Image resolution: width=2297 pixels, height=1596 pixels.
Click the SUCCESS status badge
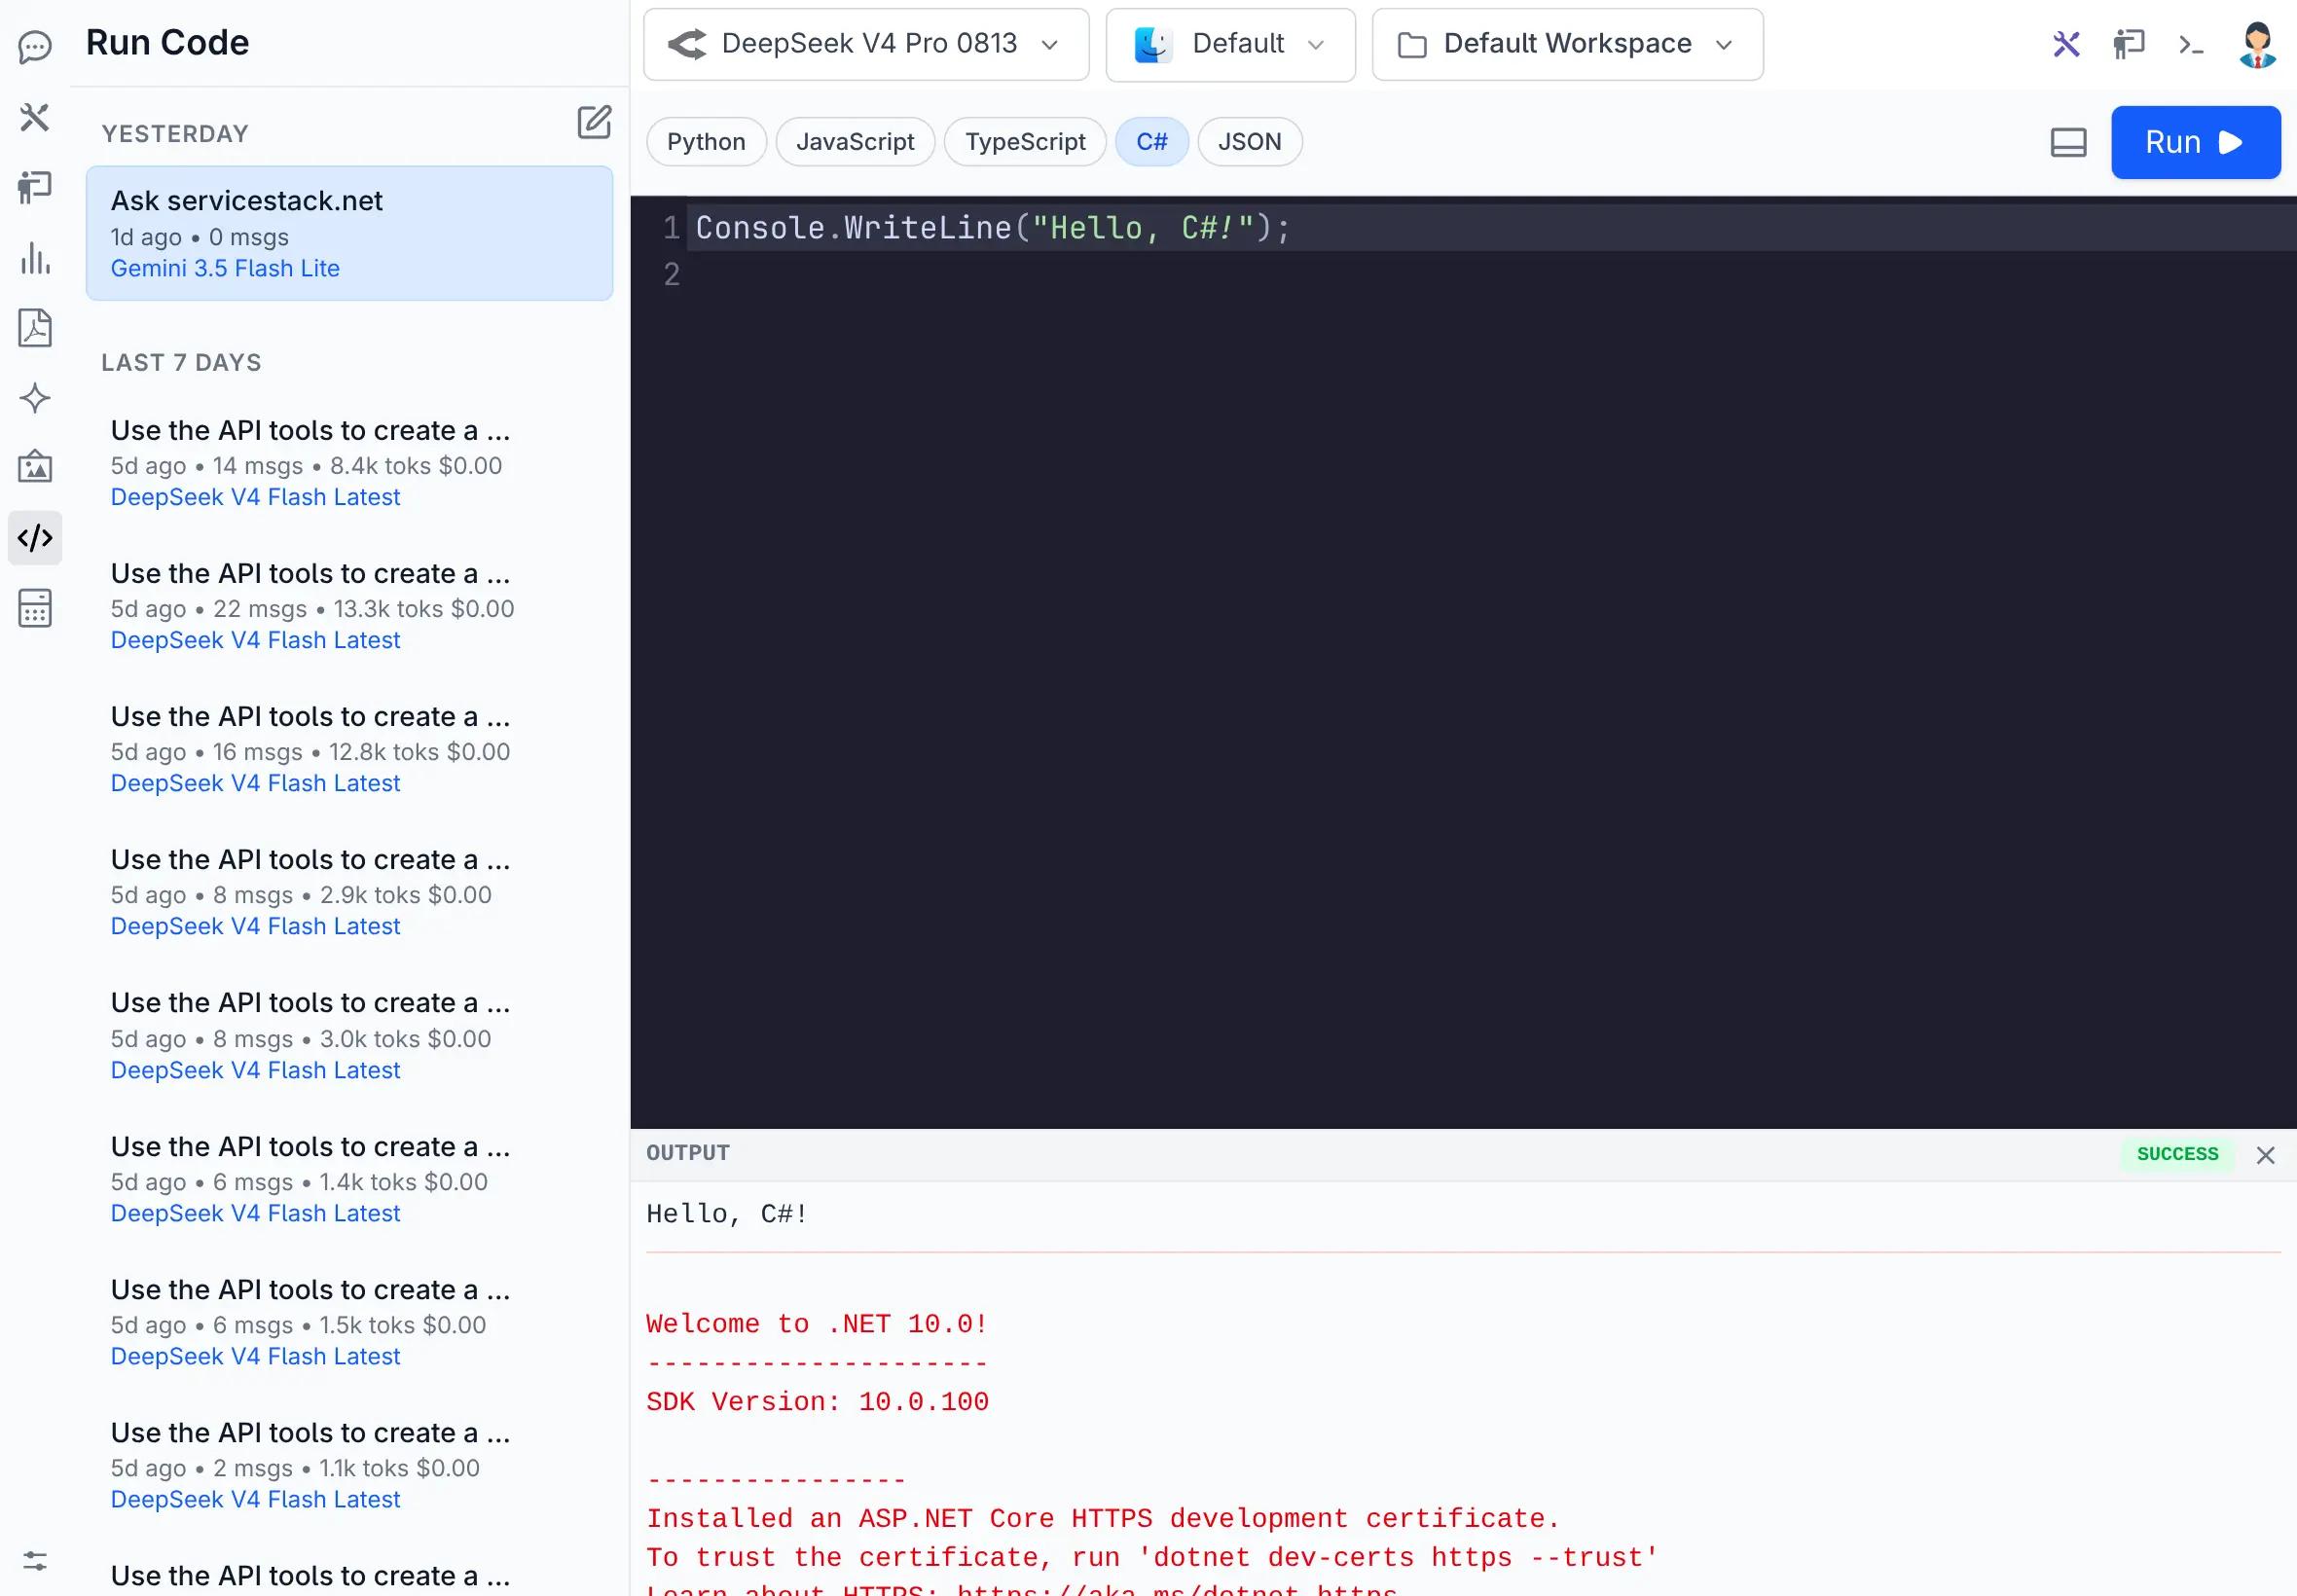click(2177, 1154)
